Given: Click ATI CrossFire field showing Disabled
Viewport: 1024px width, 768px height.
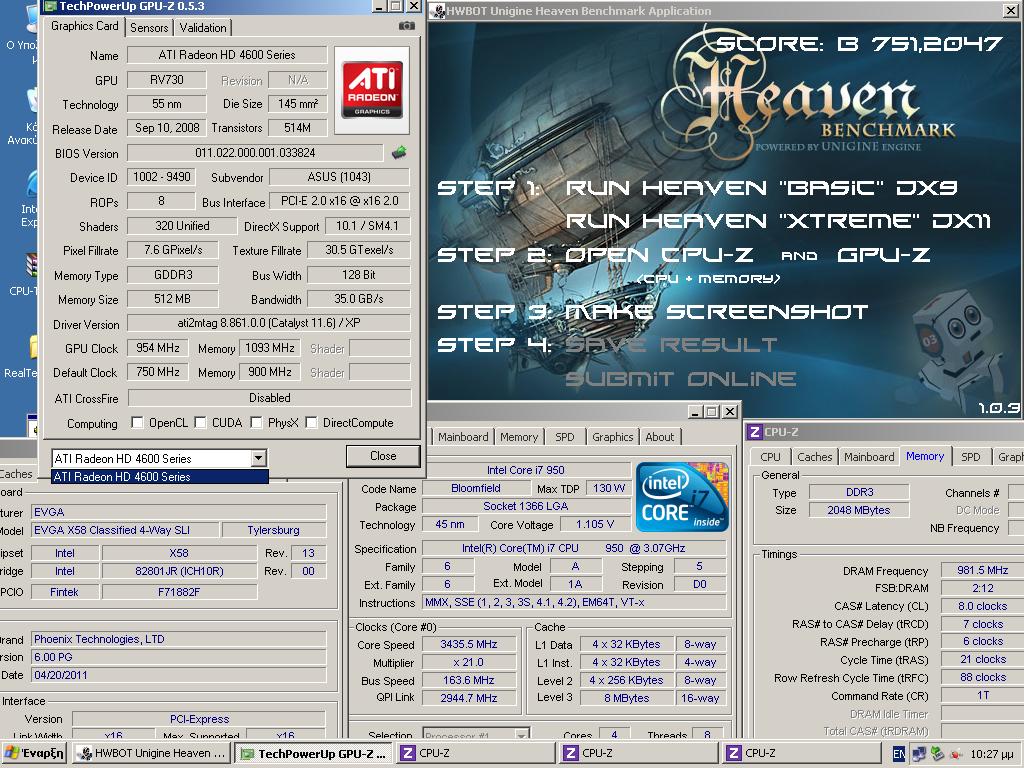Looking at the screenshot, I should pos(269,398).
